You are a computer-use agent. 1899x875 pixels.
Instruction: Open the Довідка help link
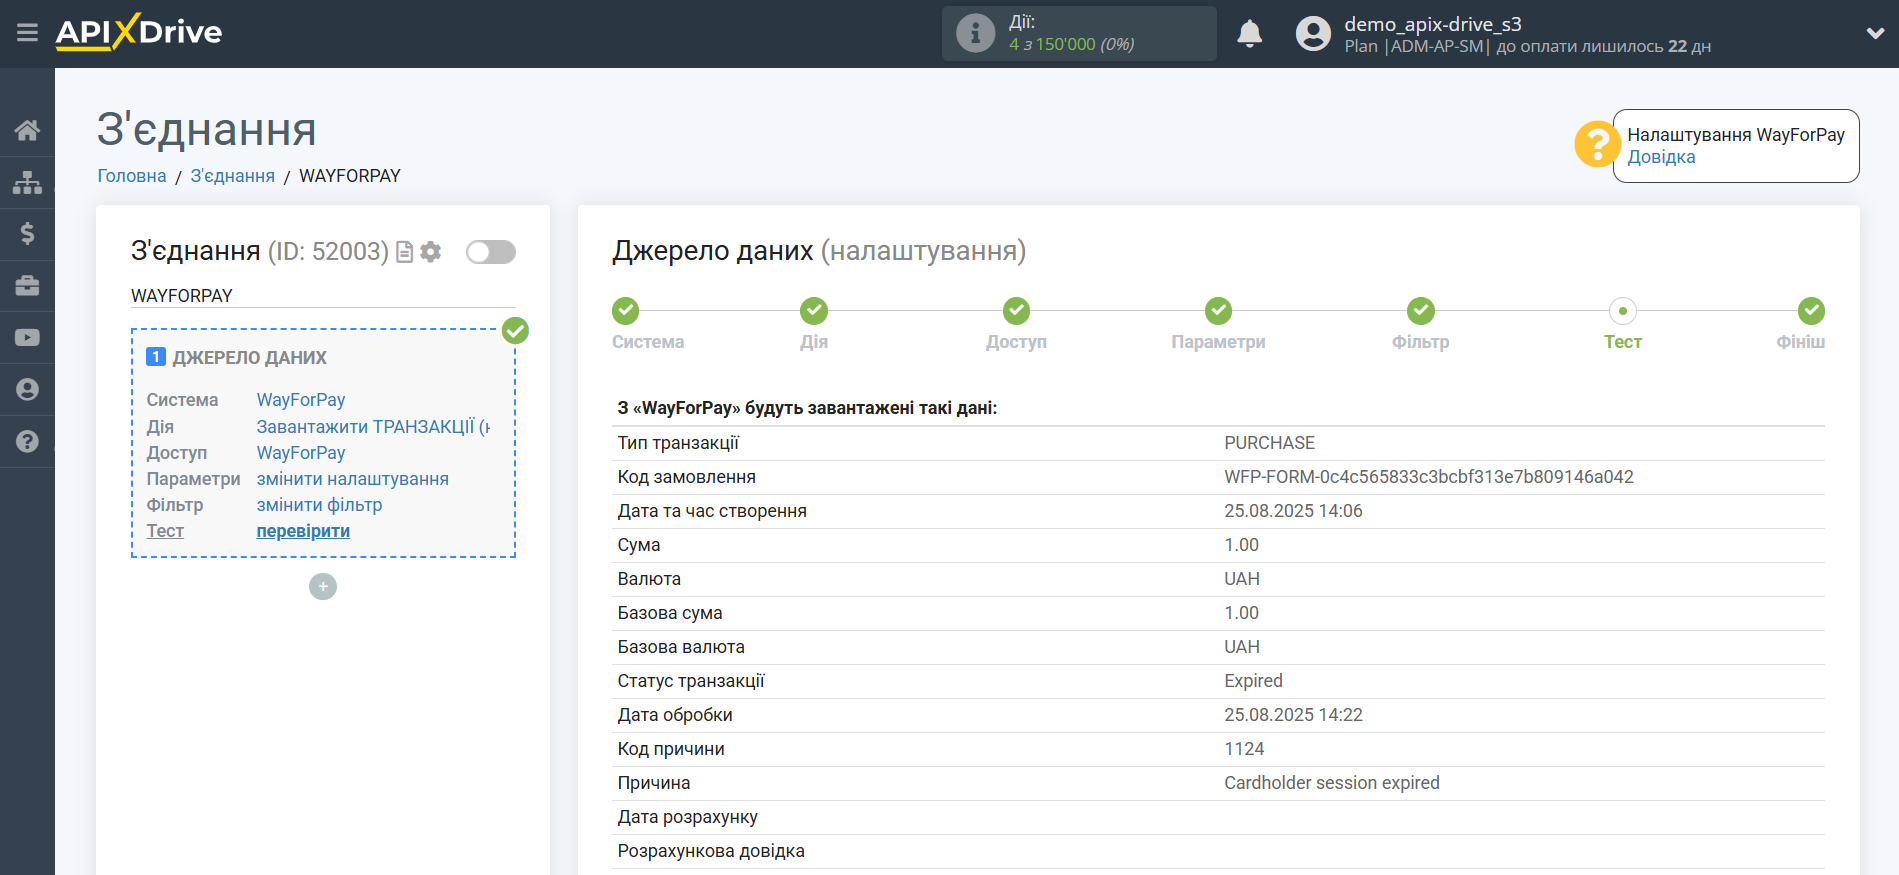pos(1661,157)
